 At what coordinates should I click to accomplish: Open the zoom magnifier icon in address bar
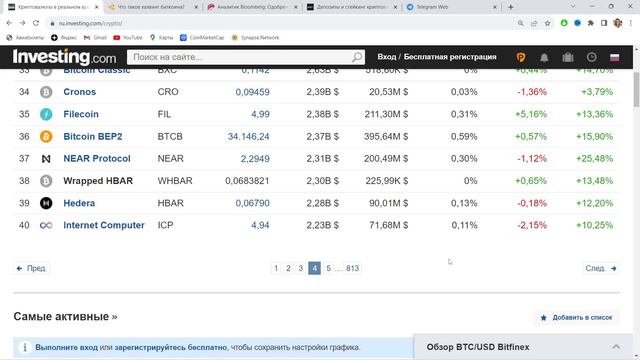pyautogui.click(x=520, y=23)
